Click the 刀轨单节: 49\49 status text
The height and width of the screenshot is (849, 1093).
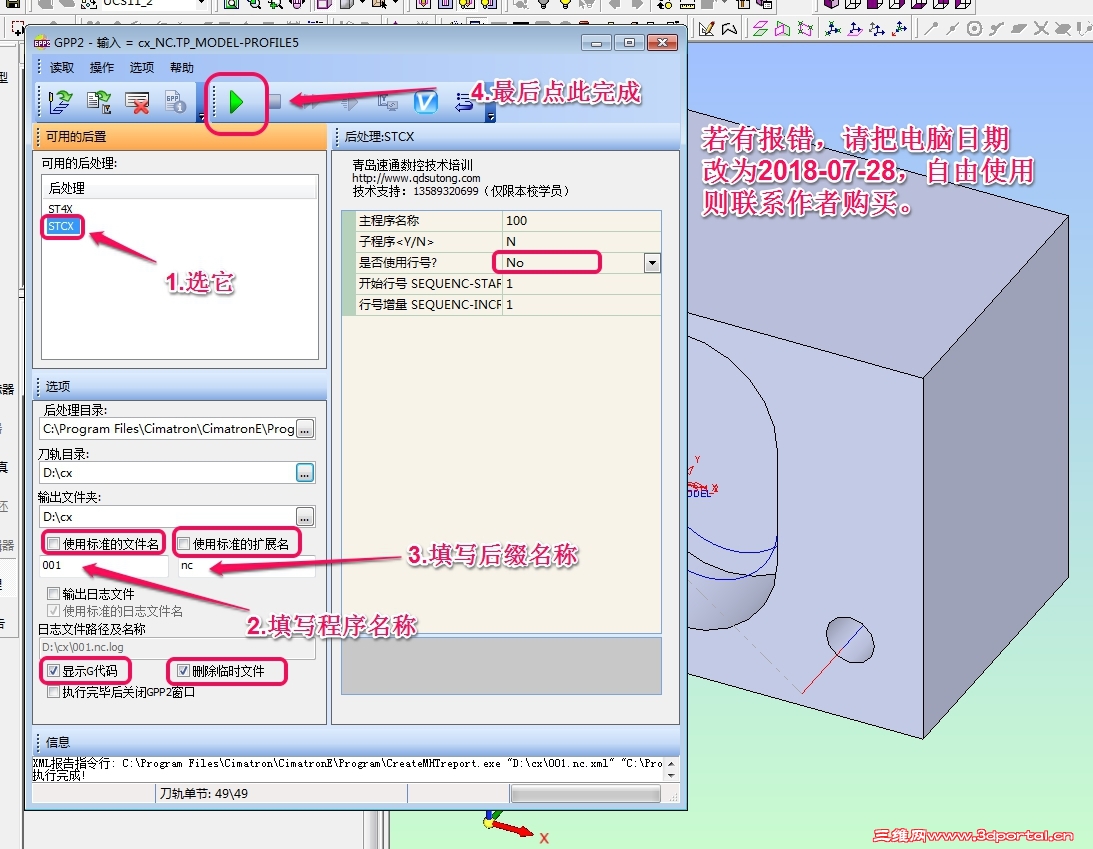204,794
